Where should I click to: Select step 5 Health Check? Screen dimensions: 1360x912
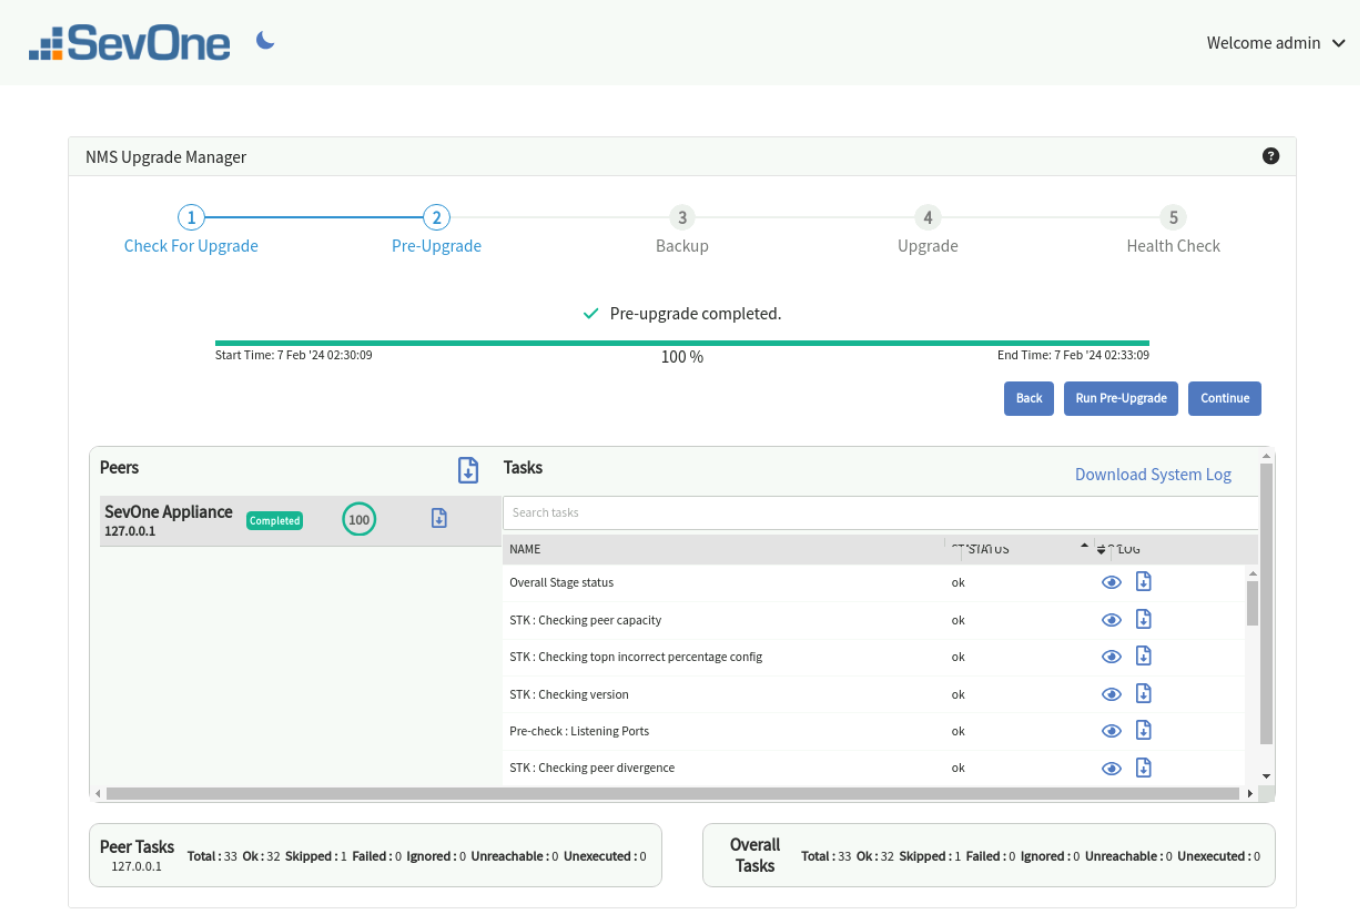click(1173, 230)
